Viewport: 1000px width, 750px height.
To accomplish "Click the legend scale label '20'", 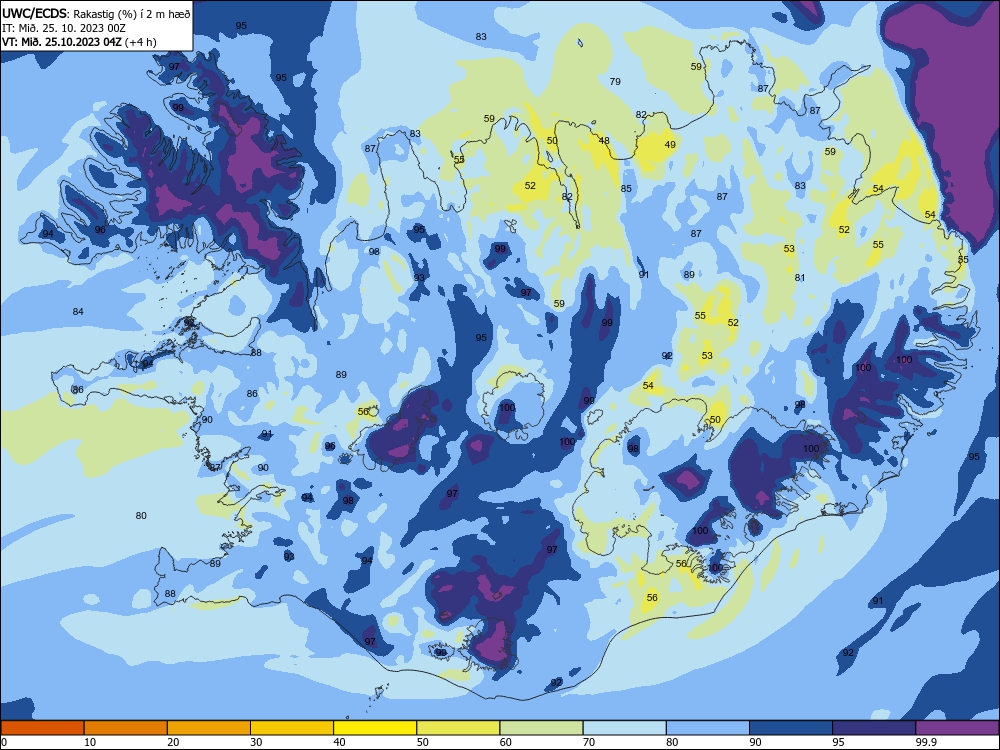I will point(173,742).
